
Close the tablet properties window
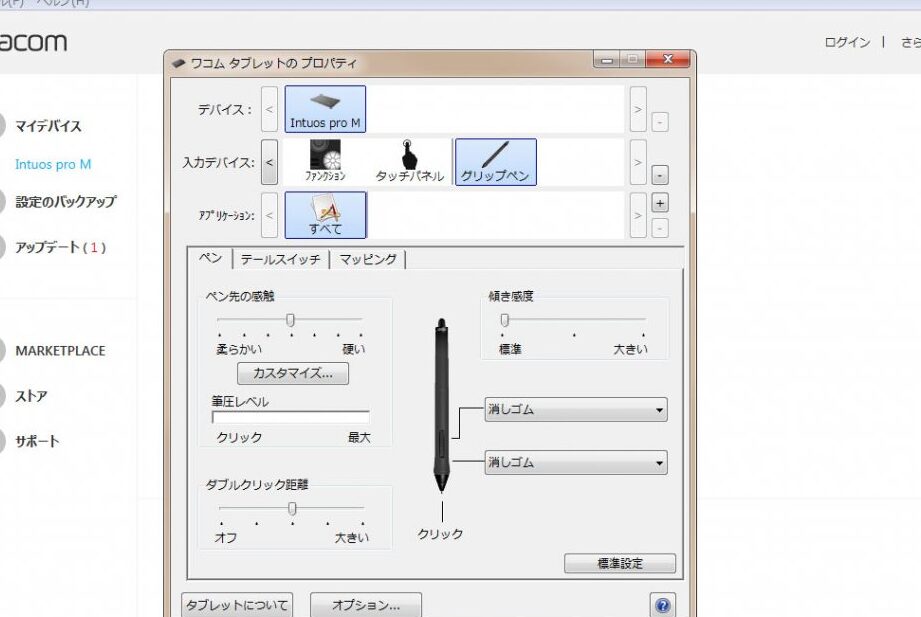tap(667, 59)
